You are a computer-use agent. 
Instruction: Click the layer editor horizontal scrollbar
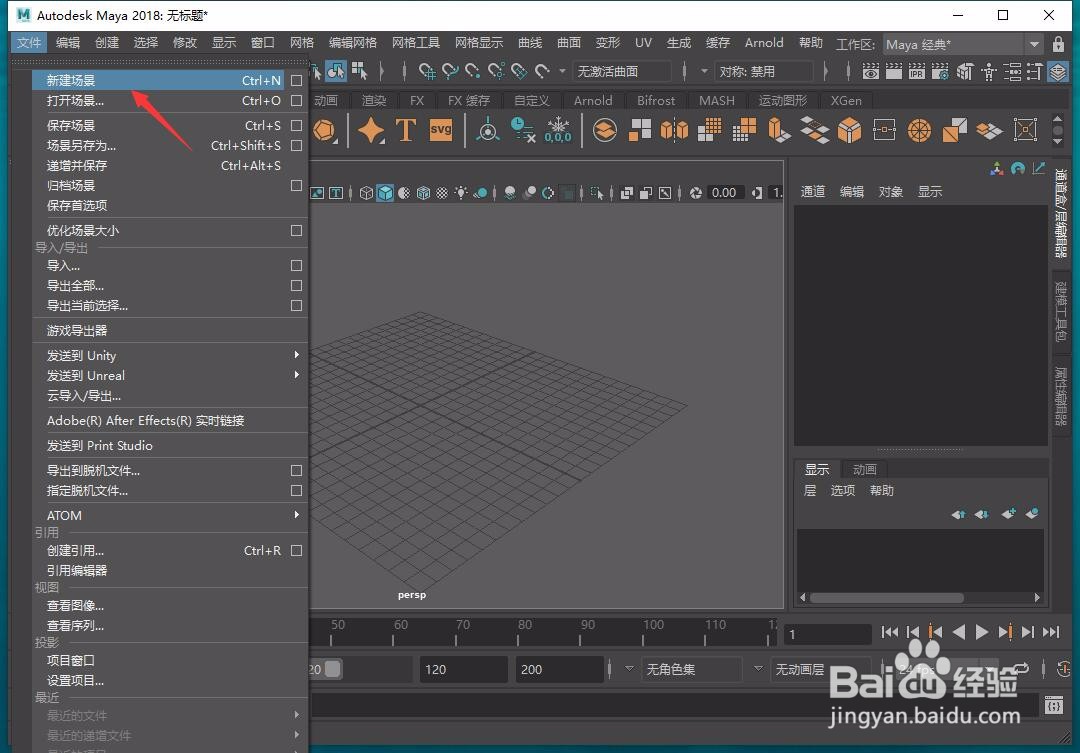(886, 597)
